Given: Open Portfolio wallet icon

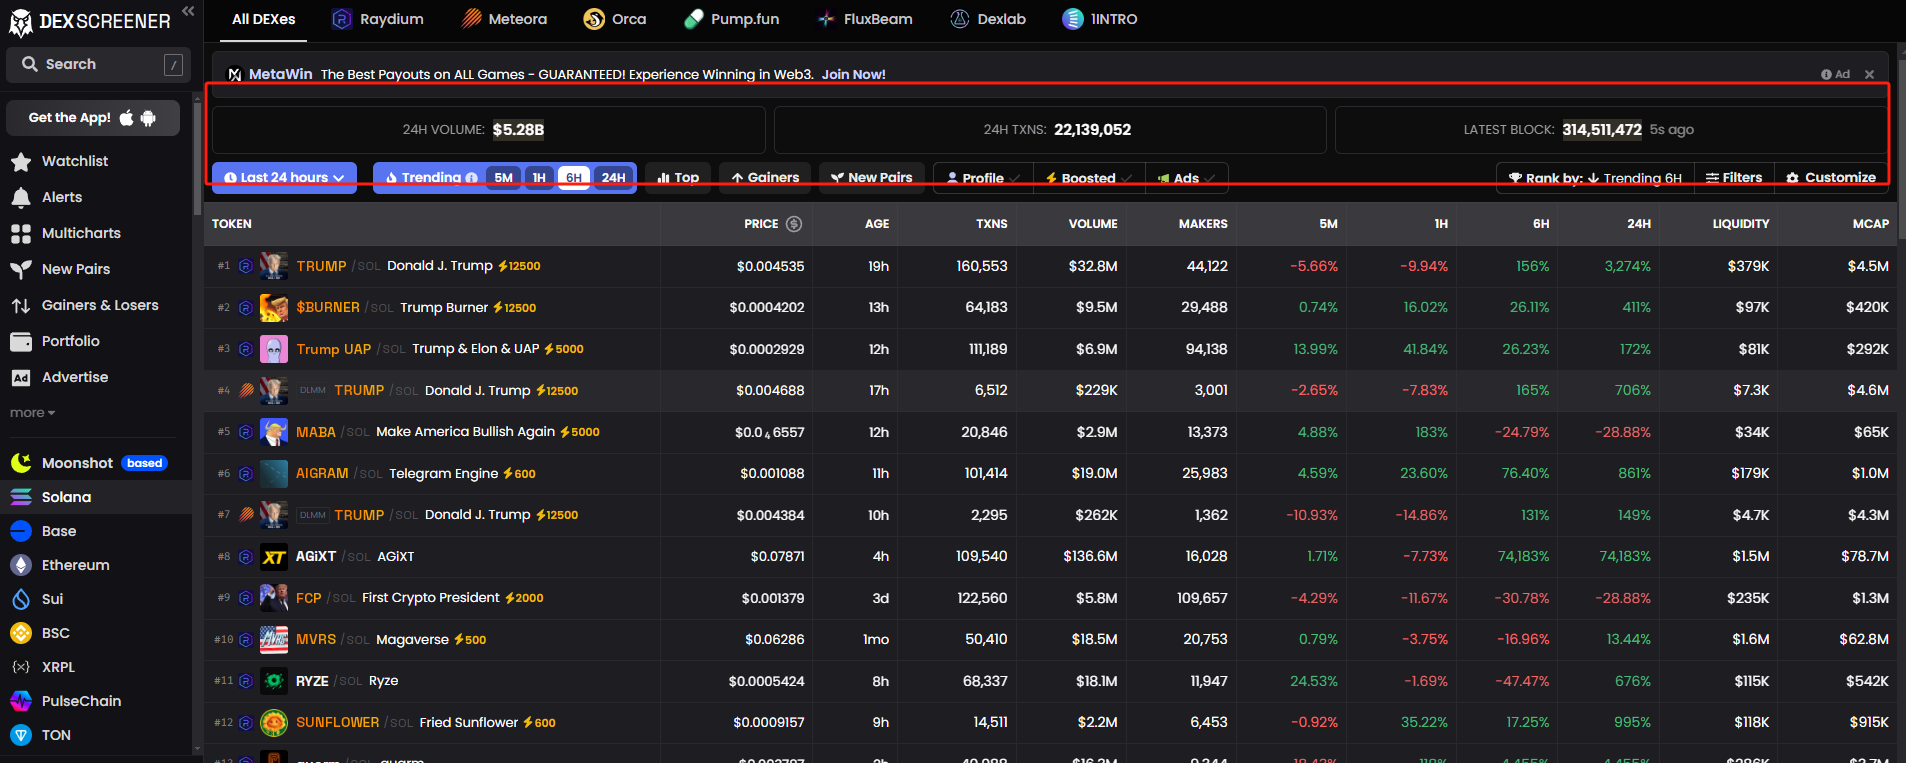Looking at the screenshot, I should [x=21, y=341].
